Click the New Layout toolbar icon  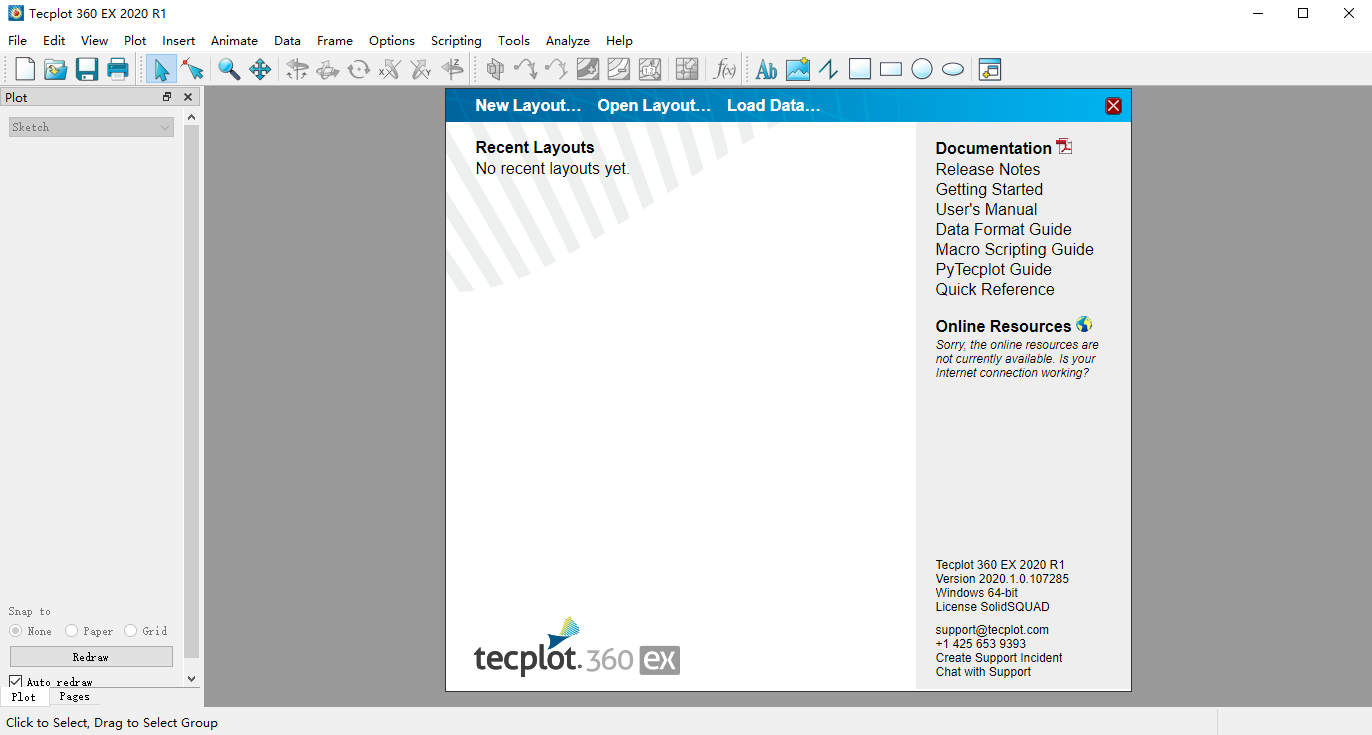[25, 69]
